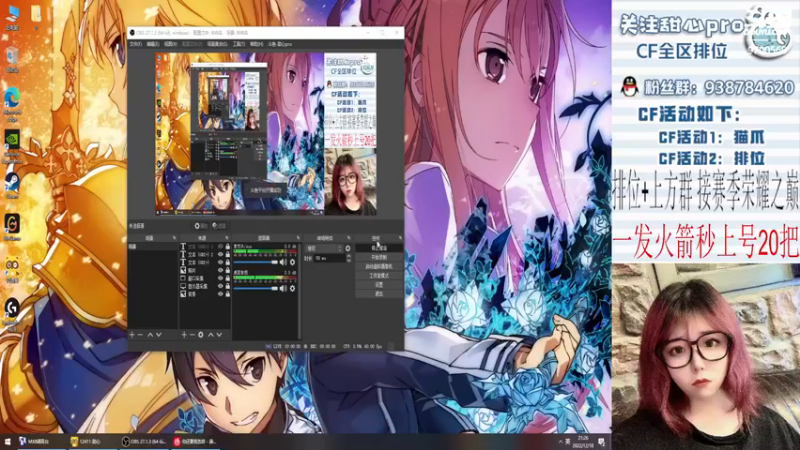
Task: Click the Start Recording button
Action: click(x=379, y=257)
